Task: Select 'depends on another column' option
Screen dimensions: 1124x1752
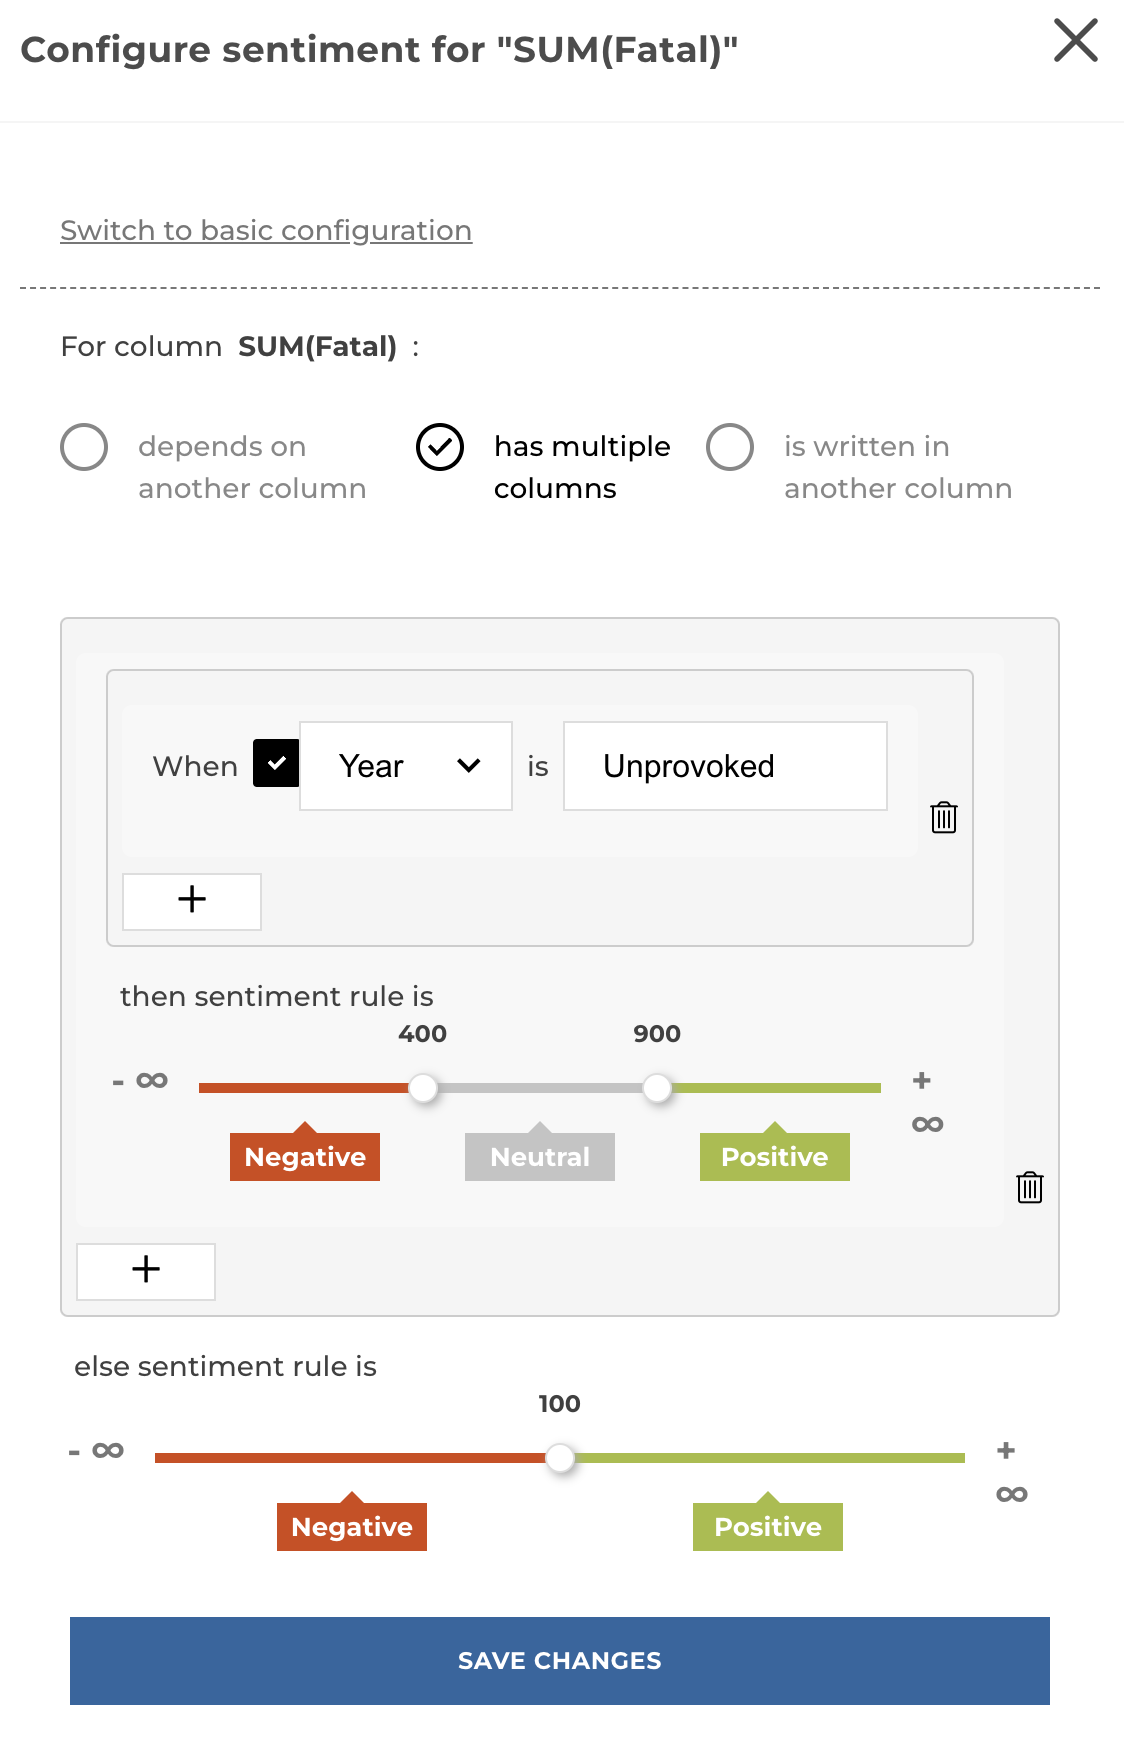Action: pos(84,447)
